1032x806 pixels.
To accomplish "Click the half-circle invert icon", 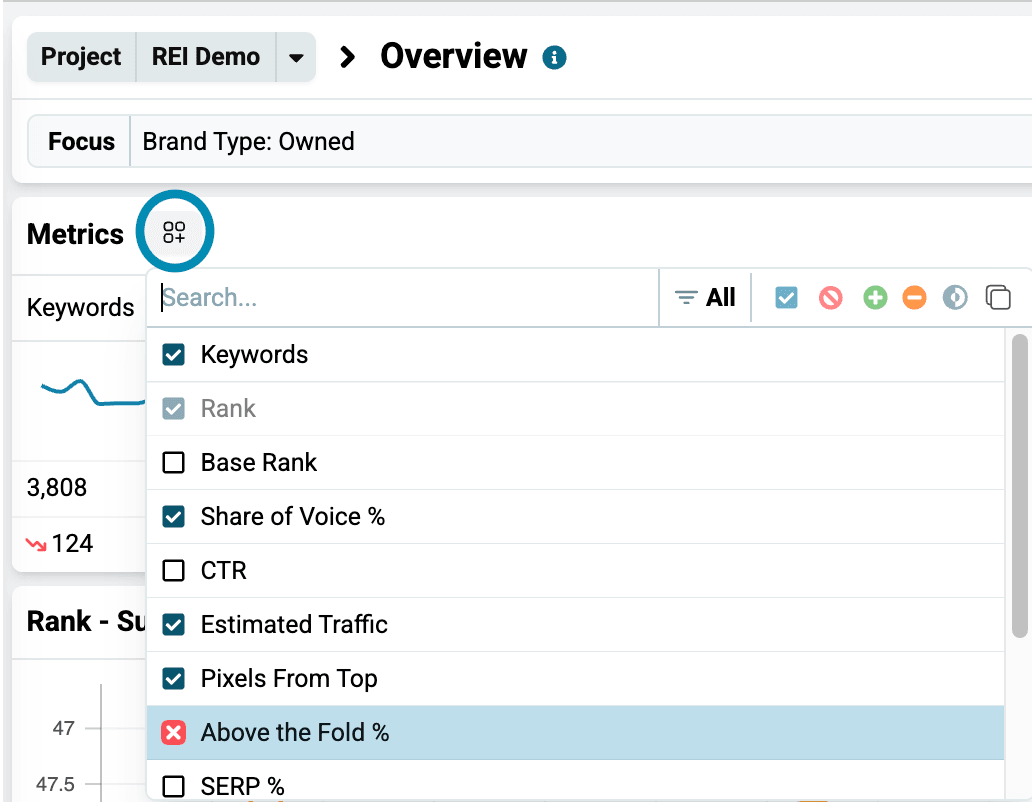I will pyautogui.click(x=955, y=297).
